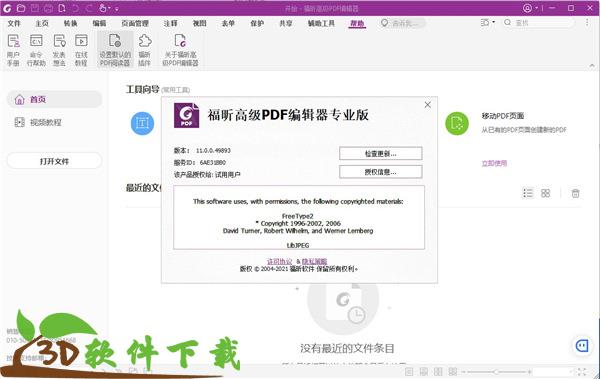Switch to the 共享 Share tab

click(x=285, y=23)
